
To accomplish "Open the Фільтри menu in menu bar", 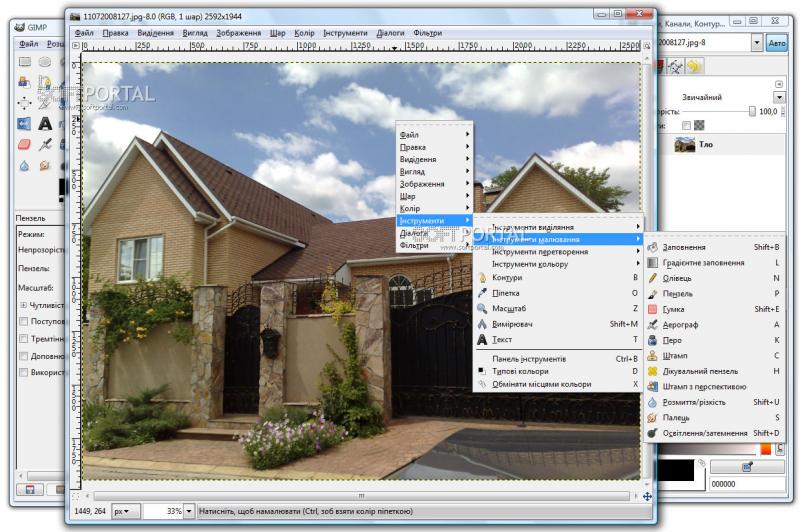I will coord(427,33).
